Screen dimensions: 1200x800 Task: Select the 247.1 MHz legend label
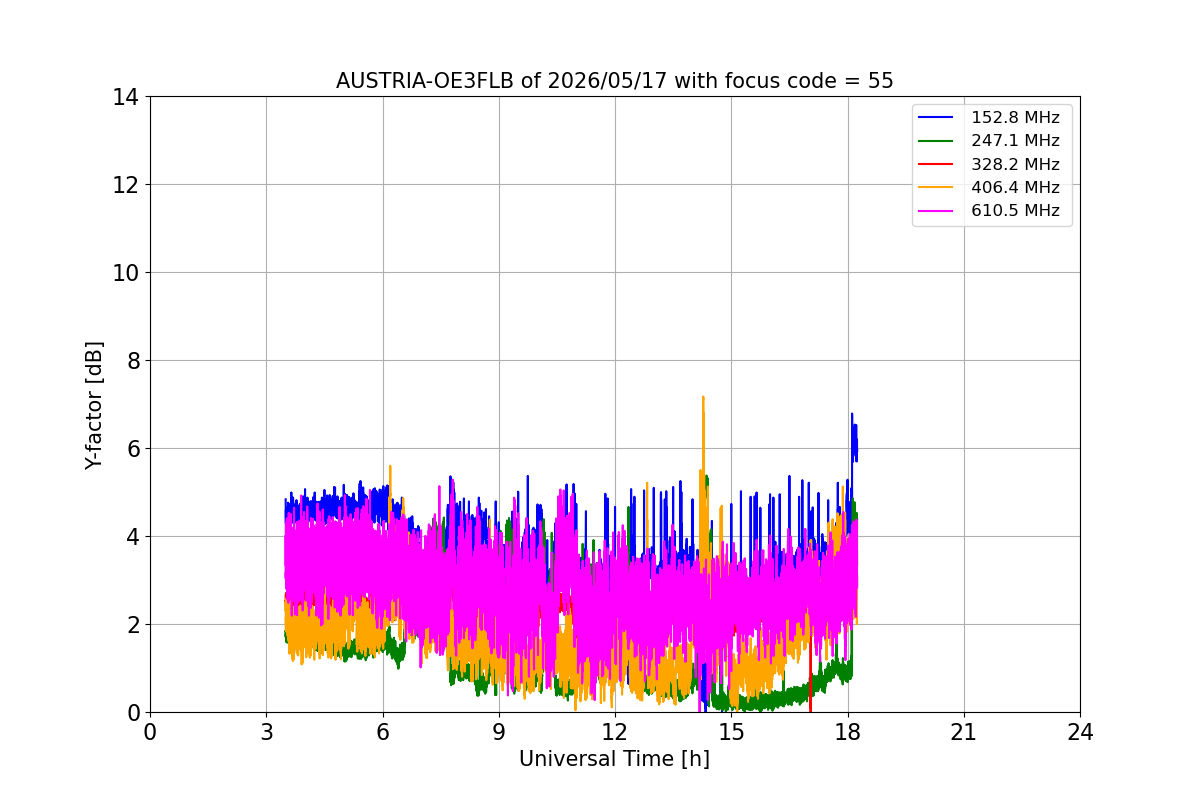tap(1015, 141)
